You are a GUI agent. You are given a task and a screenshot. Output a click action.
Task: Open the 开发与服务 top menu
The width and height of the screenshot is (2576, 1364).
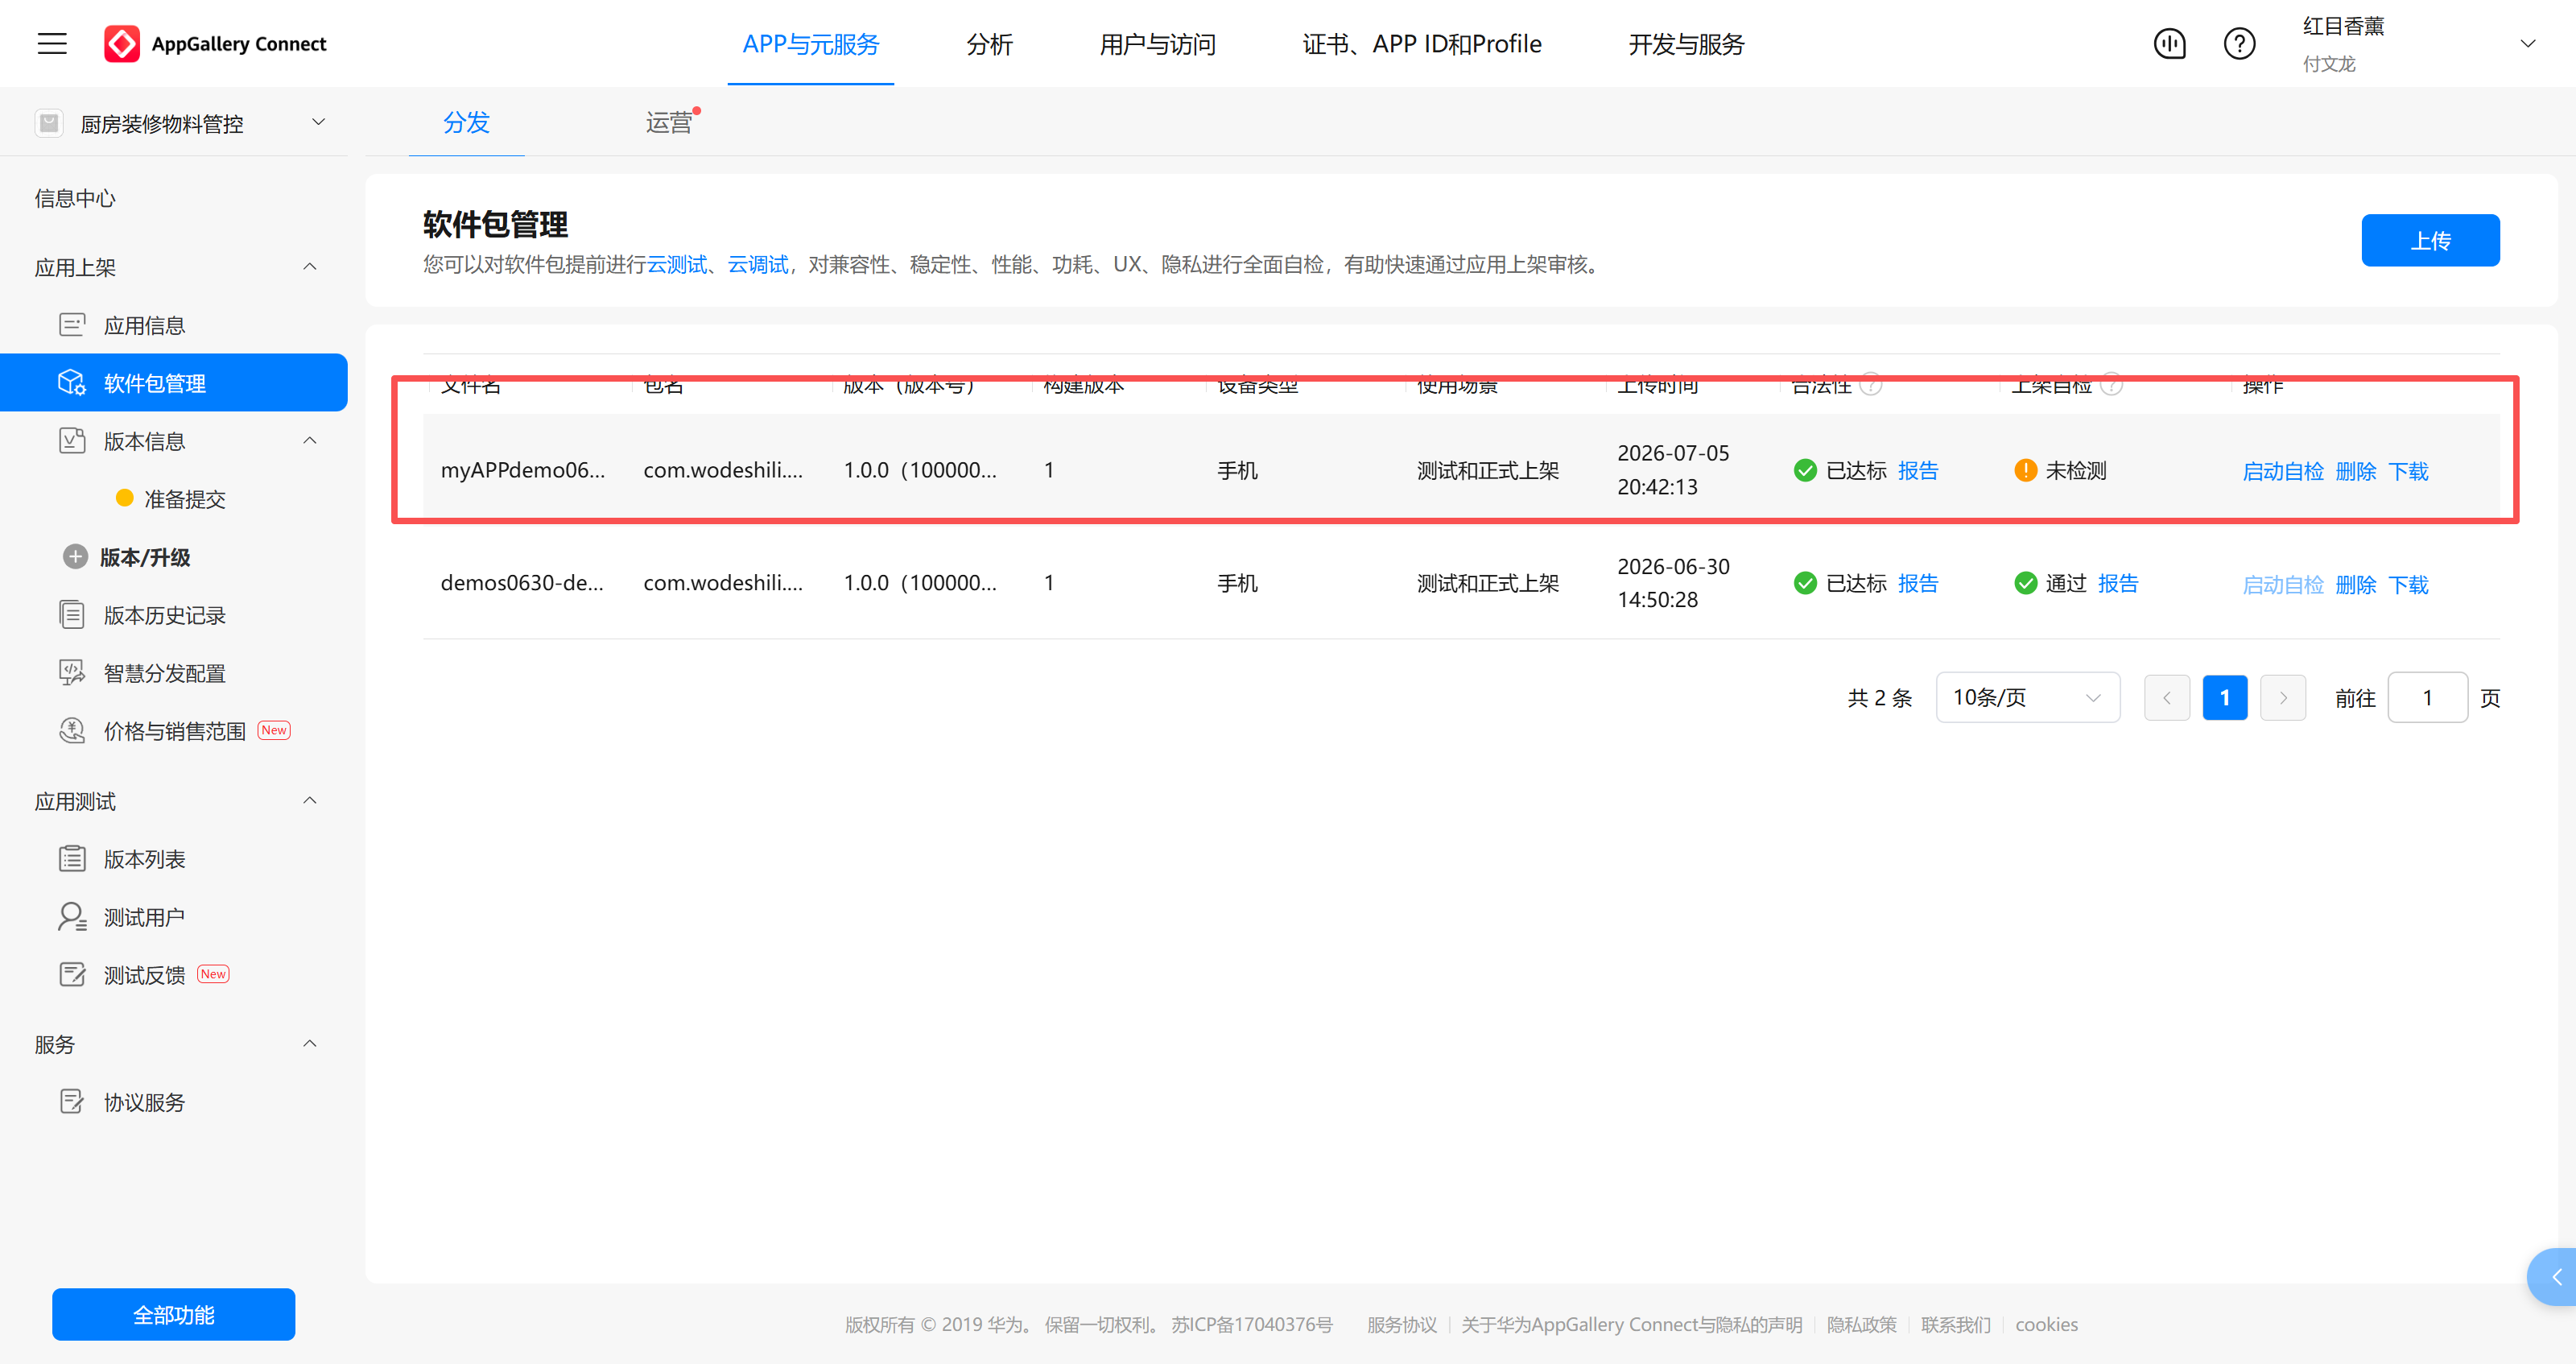pos(1686,44)
